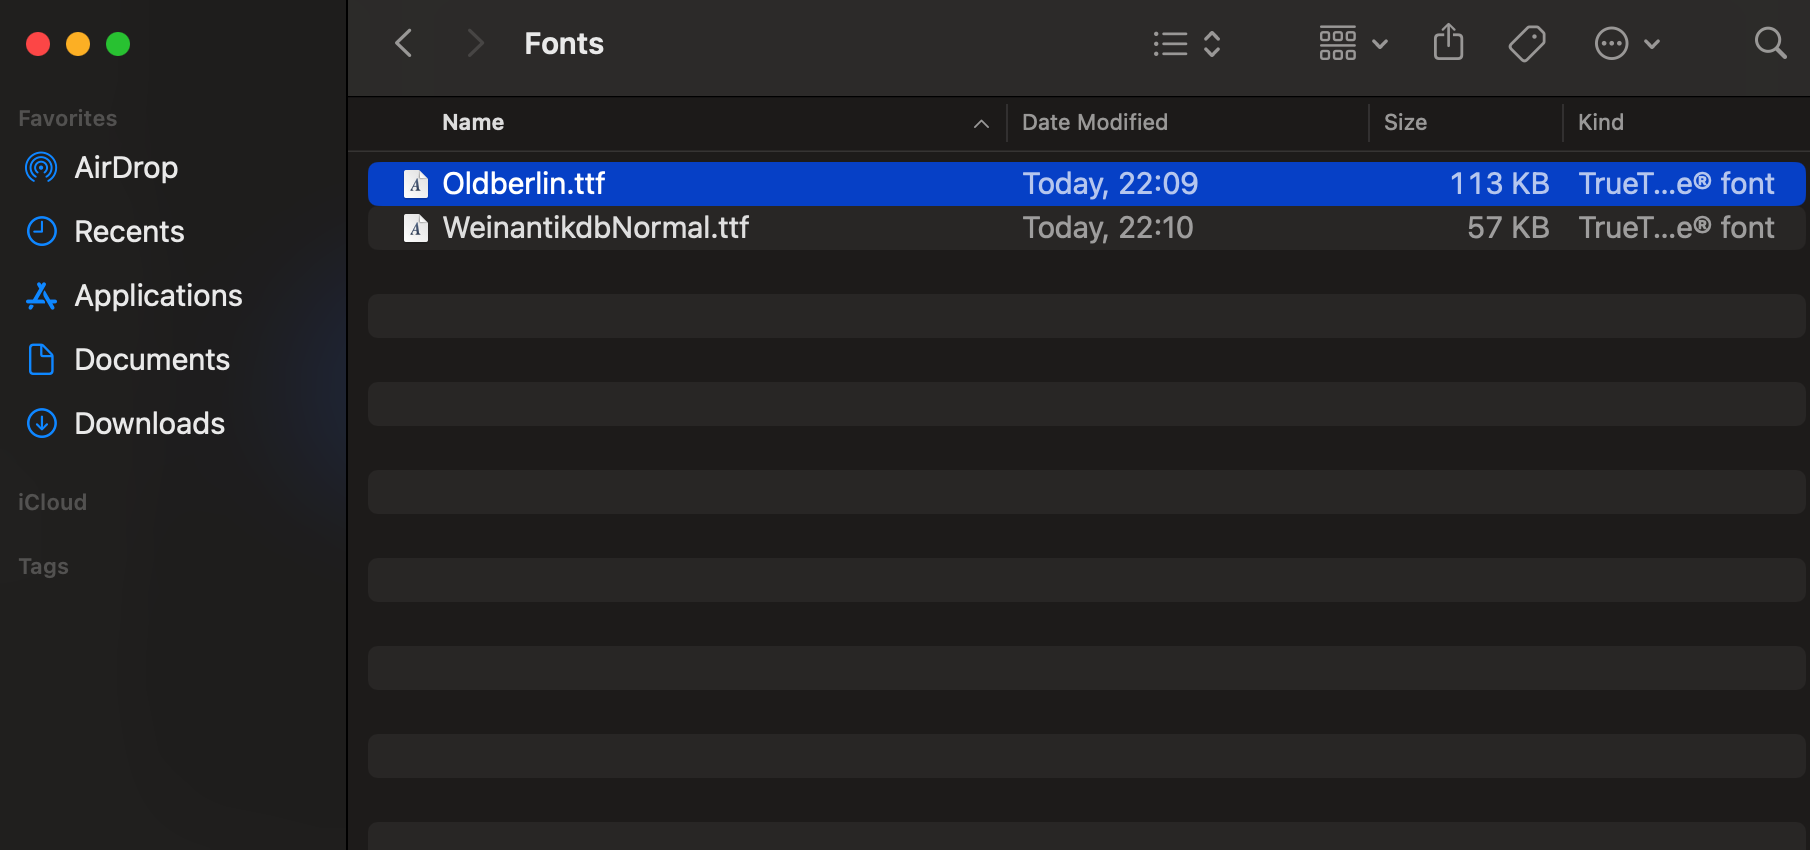Open the Downloads sidebar folder

tap(149, 423)
